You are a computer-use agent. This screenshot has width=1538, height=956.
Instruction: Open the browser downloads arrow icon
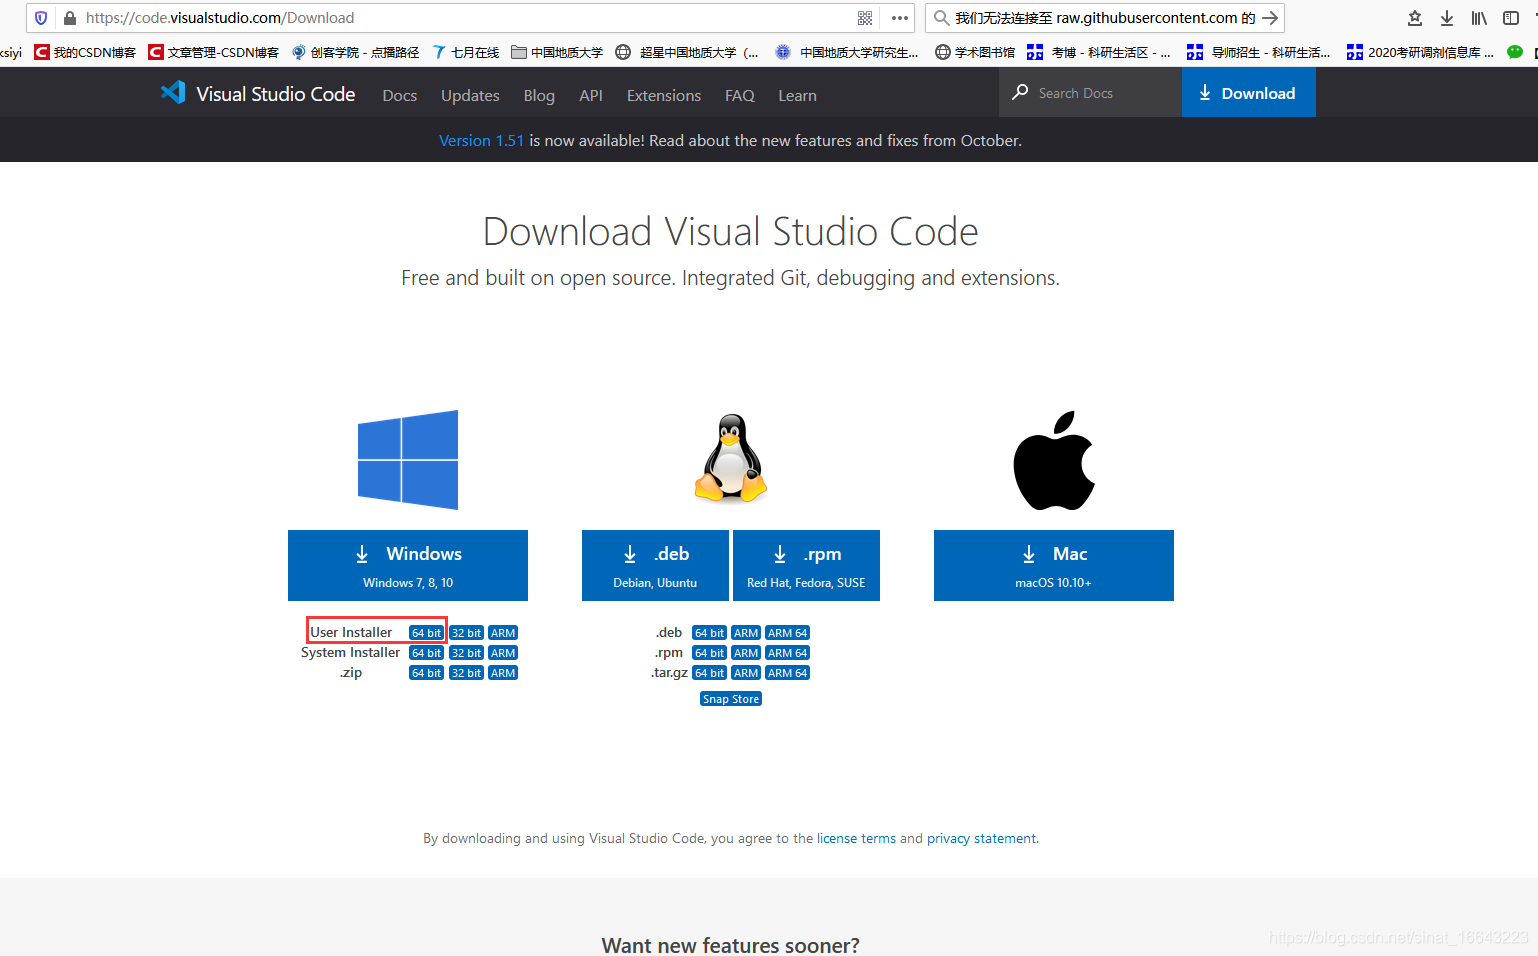point(1447,18)
